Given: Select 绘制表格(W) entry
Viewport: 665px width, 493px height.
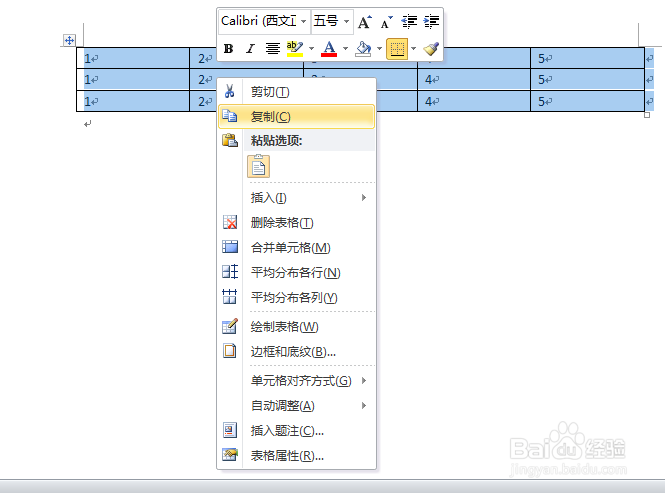Looking at the screenshot, I should point(296,327).
